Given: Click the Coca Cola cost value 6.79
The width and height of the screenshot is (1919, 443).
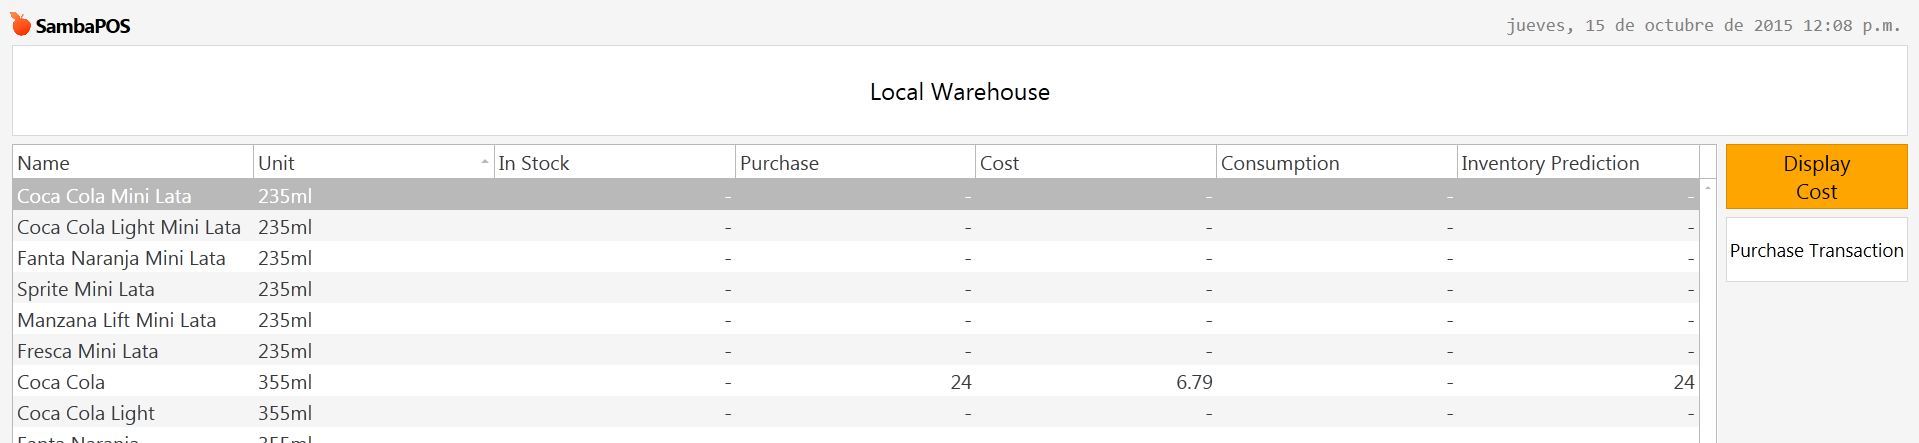Looking at the screenshot, I should pos(1194,382).
